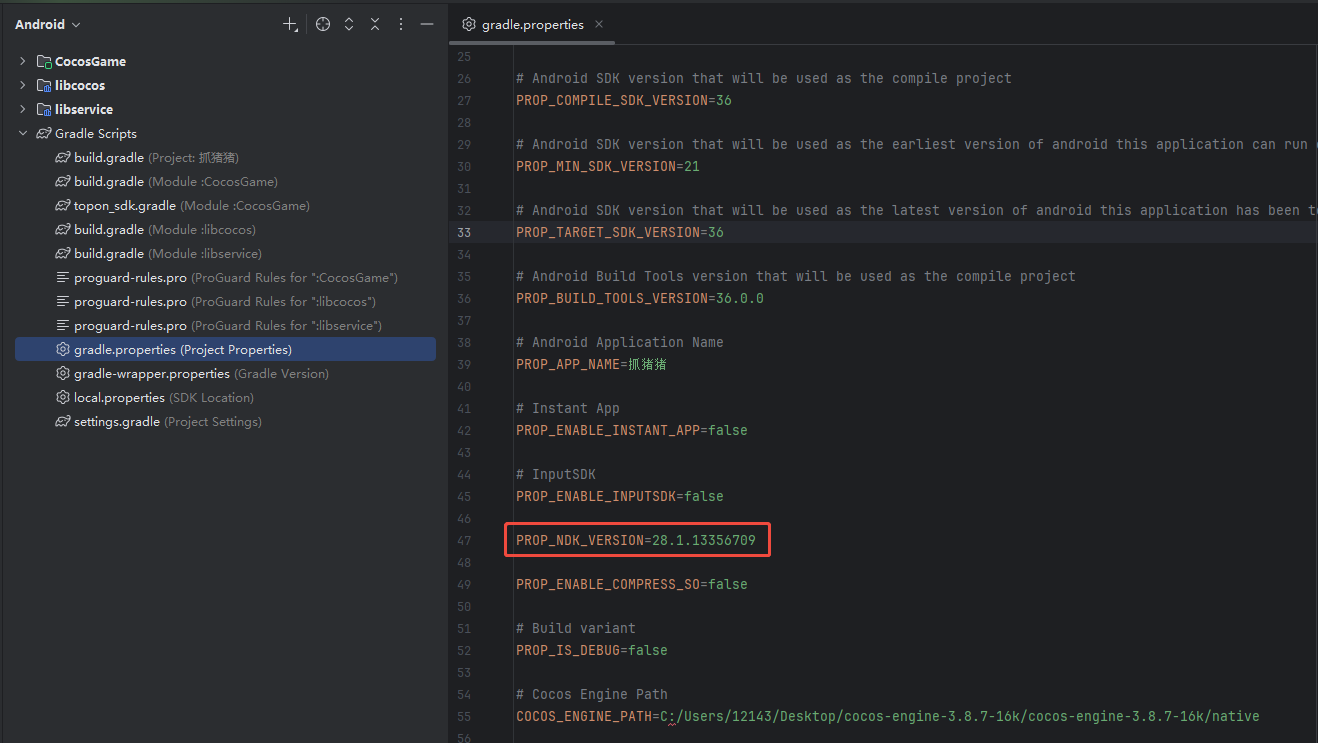
Task: Click Gradle icon of settings.gradle
Action: point(63,421)
